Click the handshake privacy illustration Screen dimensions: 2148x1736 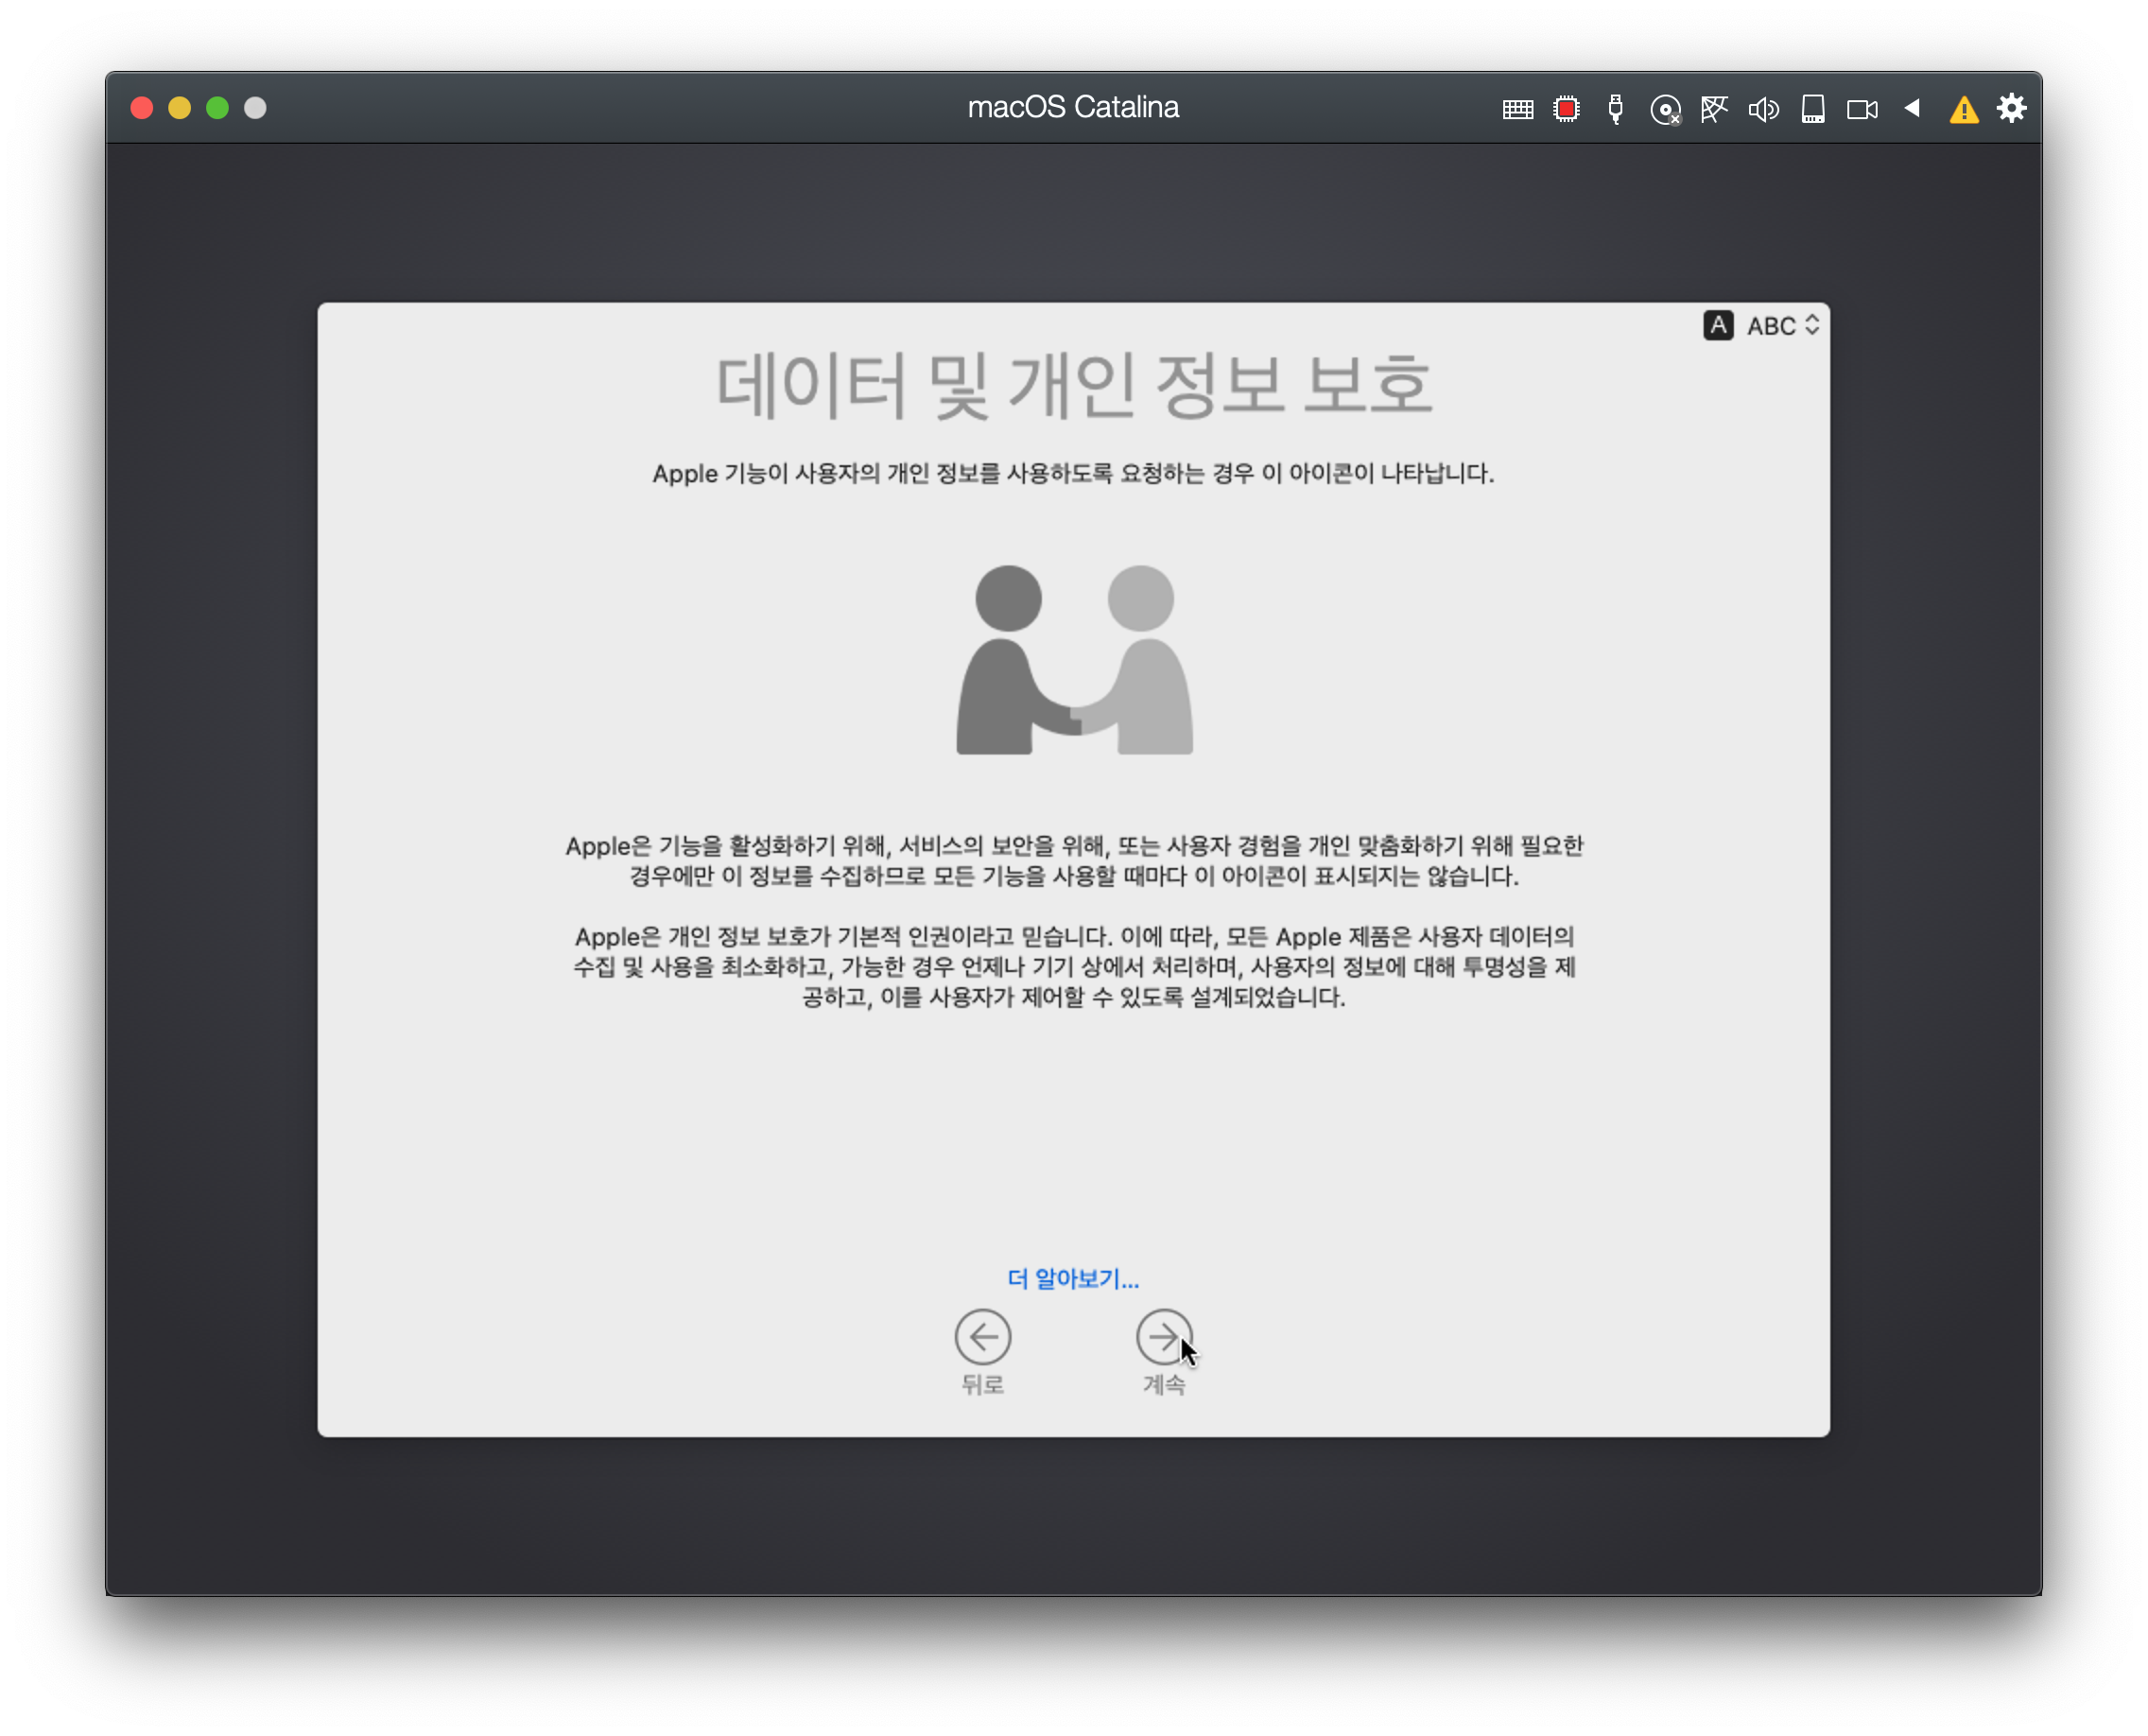(1074, 660)
